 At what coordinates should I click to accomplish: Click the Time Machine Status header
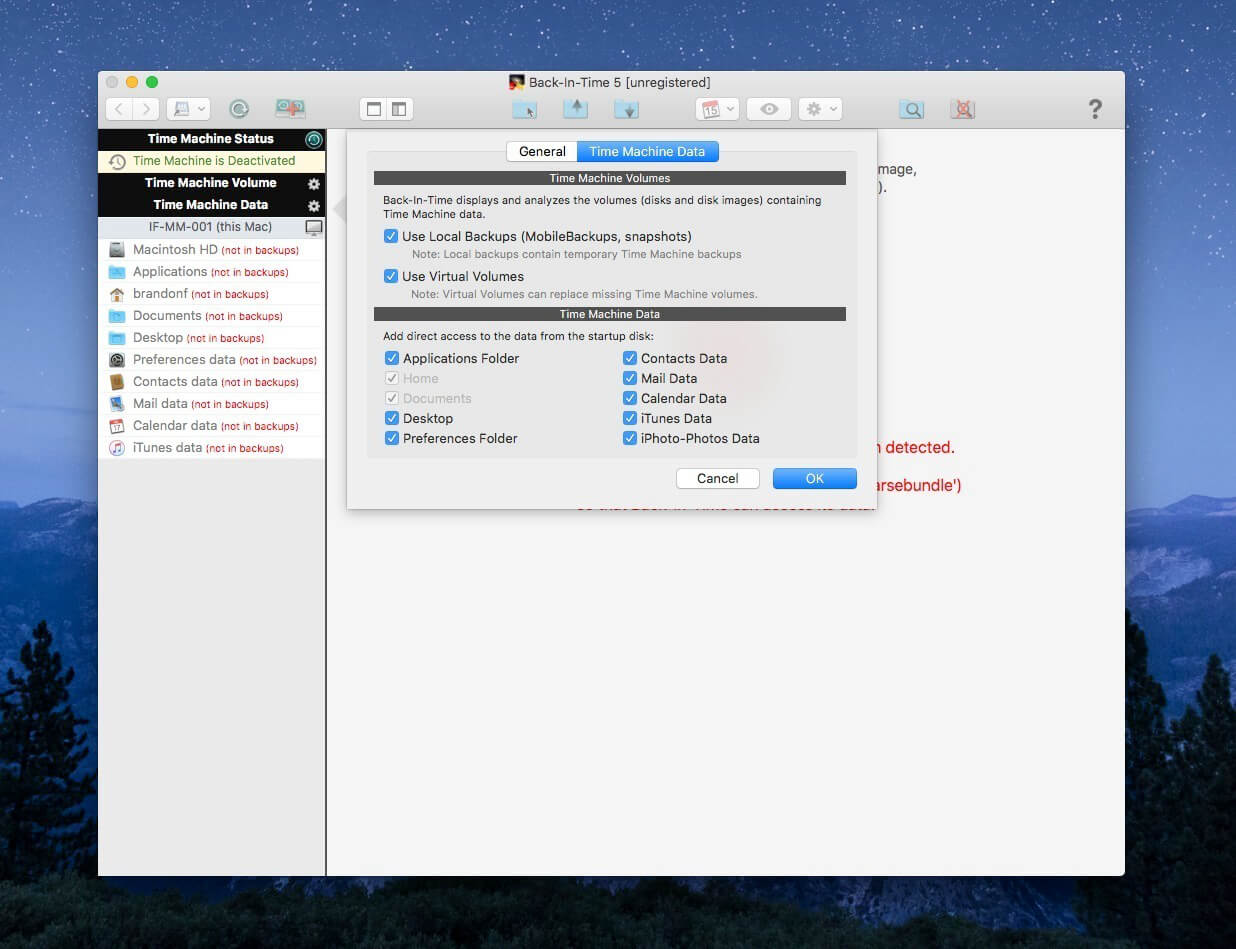pyautogui.click(x=211, y=139)
